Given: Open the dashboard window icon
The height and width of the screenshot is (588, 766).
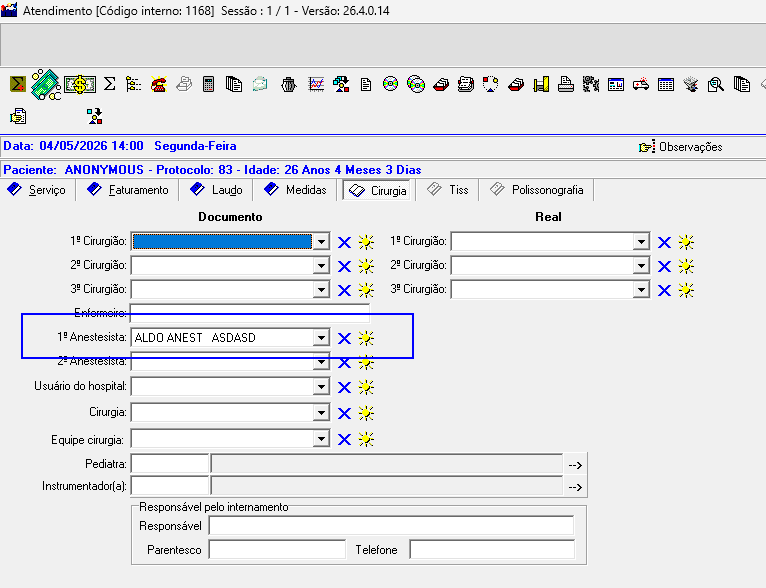Looking at the screenshot, I should coord(616,85).
